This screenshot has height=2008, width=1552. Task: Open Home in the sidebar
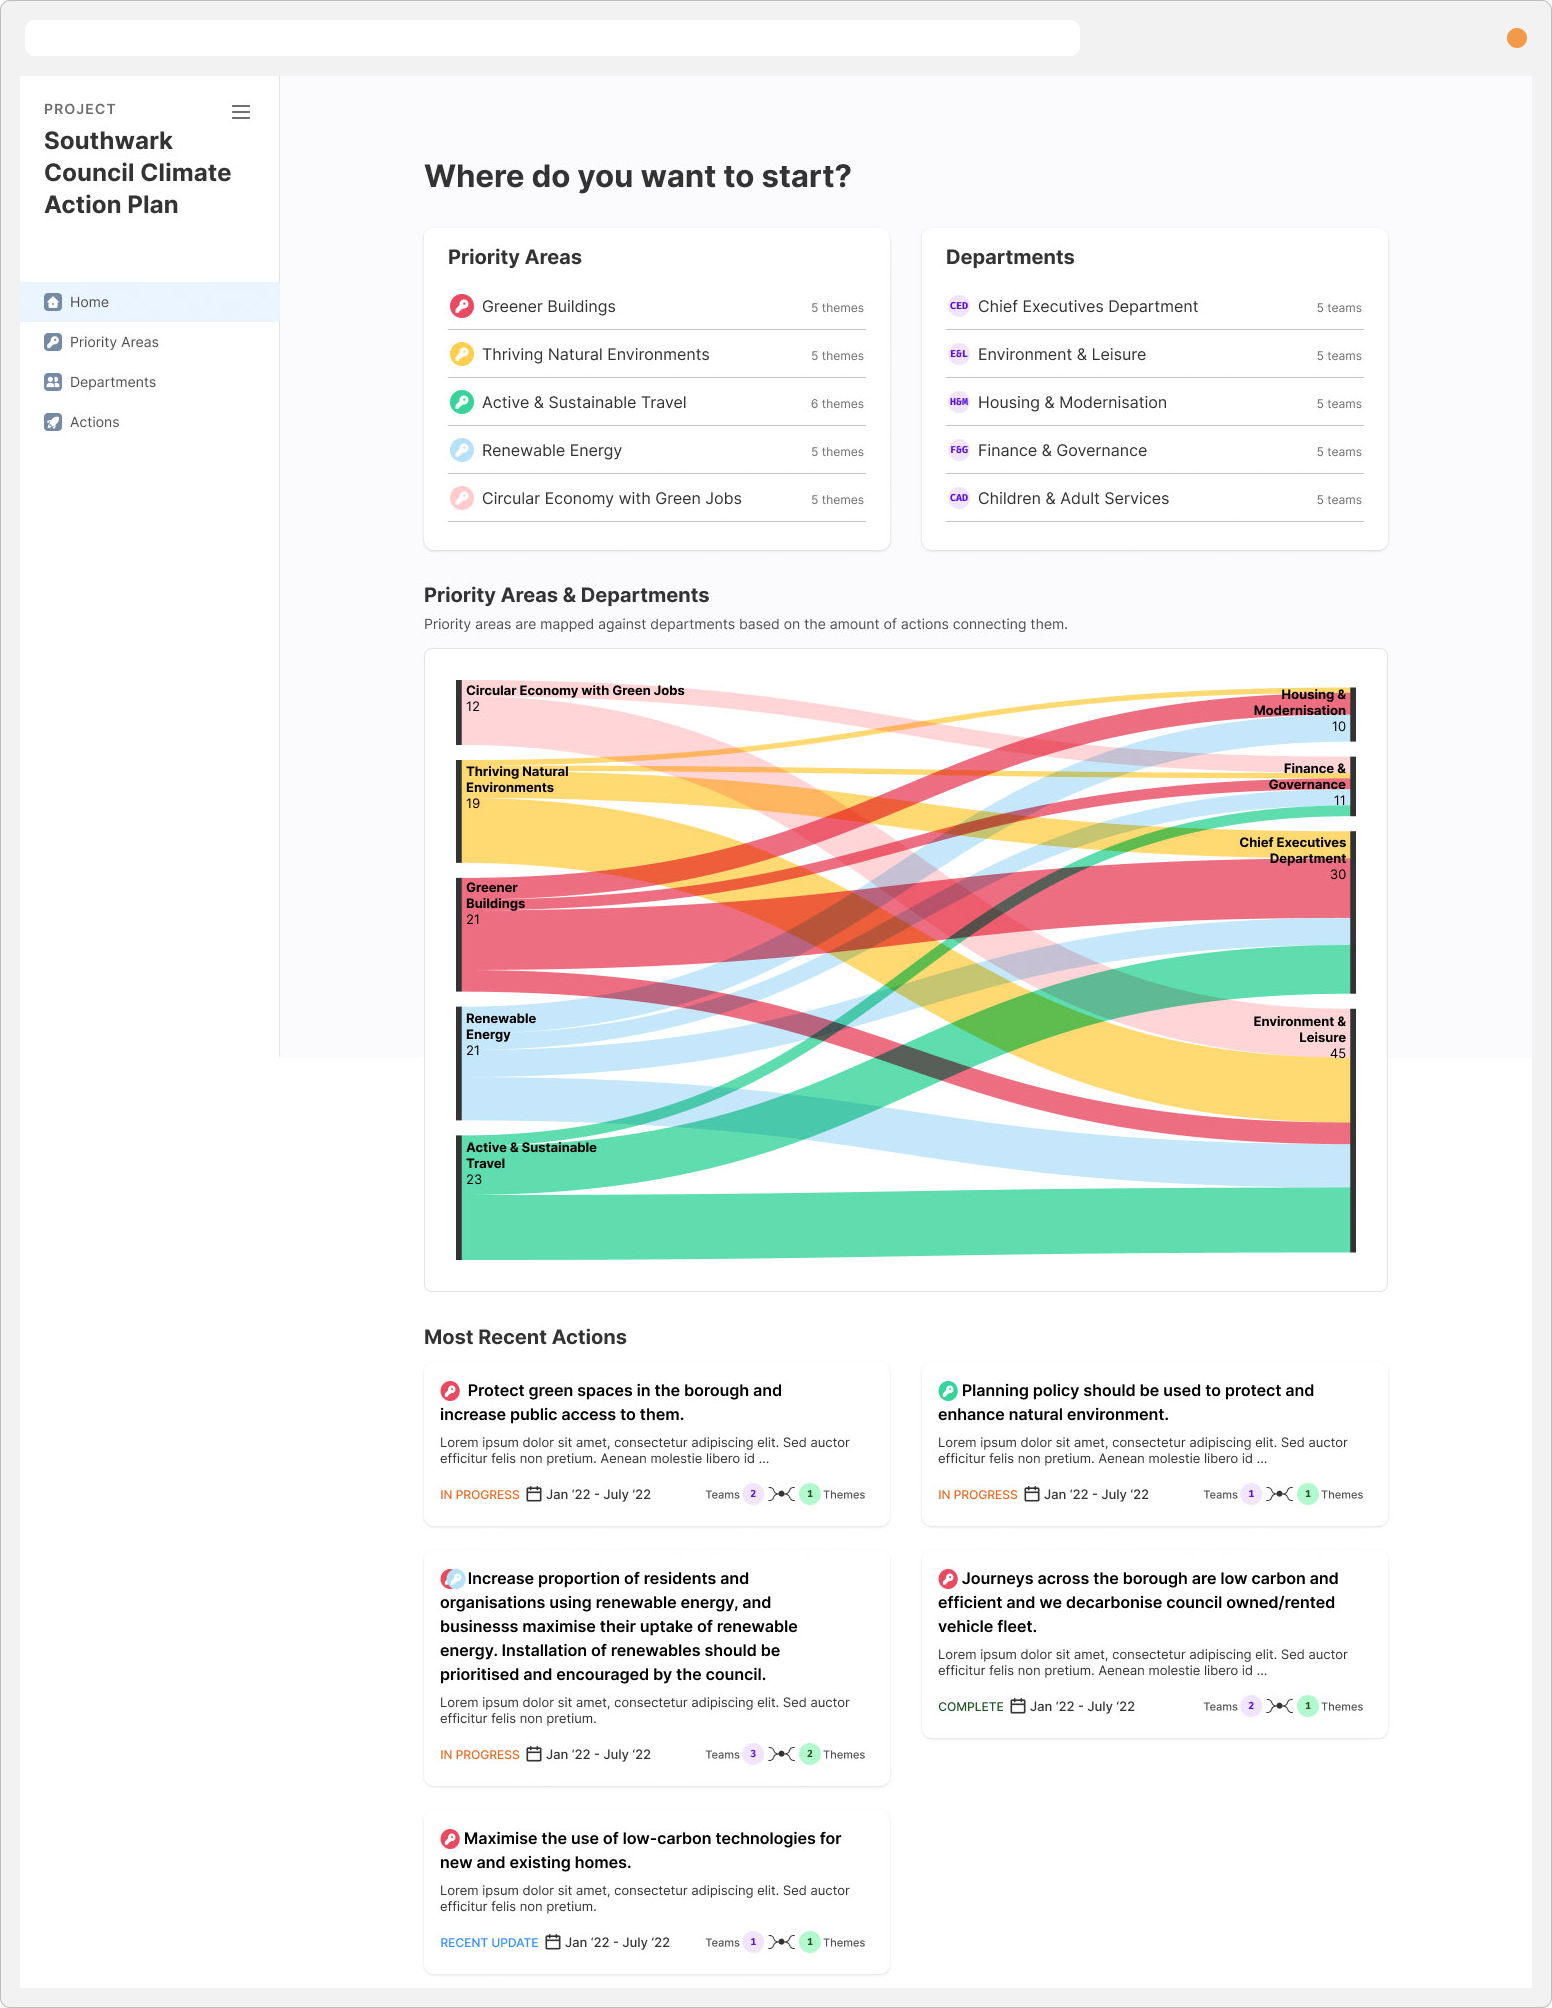pos(149,302)
